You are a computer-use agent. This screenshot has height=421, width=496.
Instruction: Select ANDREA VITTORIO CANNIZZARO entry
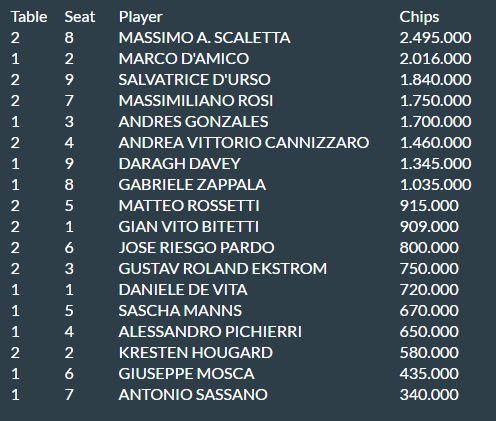pyautogui.click(x=244, y=143)
